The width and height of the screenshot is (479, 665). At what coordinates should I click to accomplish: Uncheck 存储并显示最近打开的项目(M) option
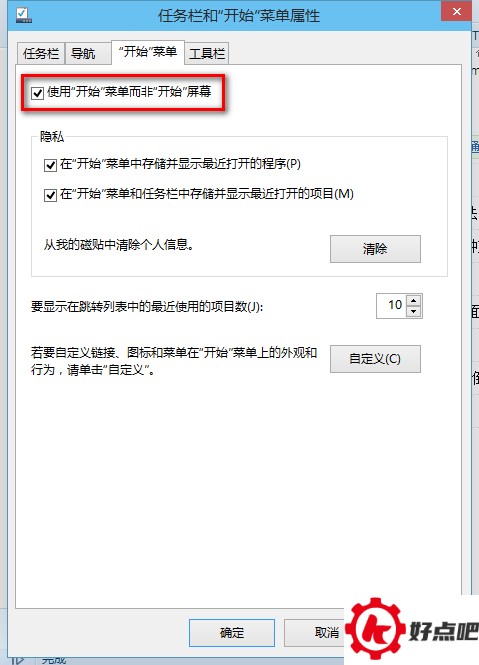tap(50, 195)
